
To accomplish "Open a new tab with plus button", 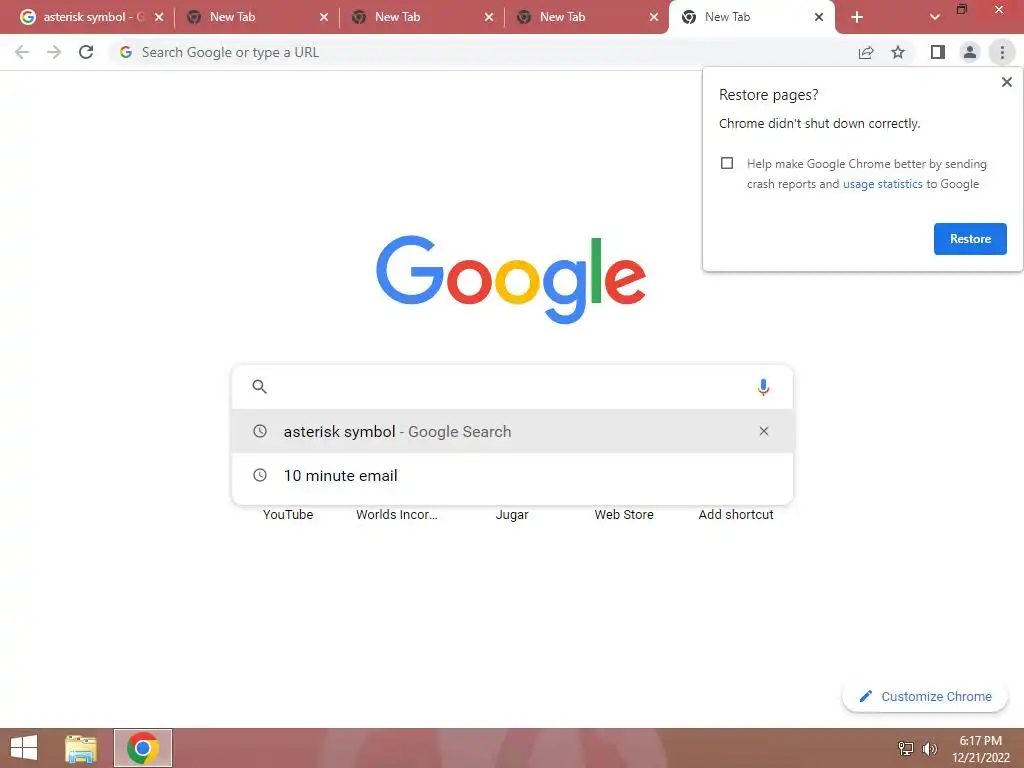I will click(x=857, y=17).
